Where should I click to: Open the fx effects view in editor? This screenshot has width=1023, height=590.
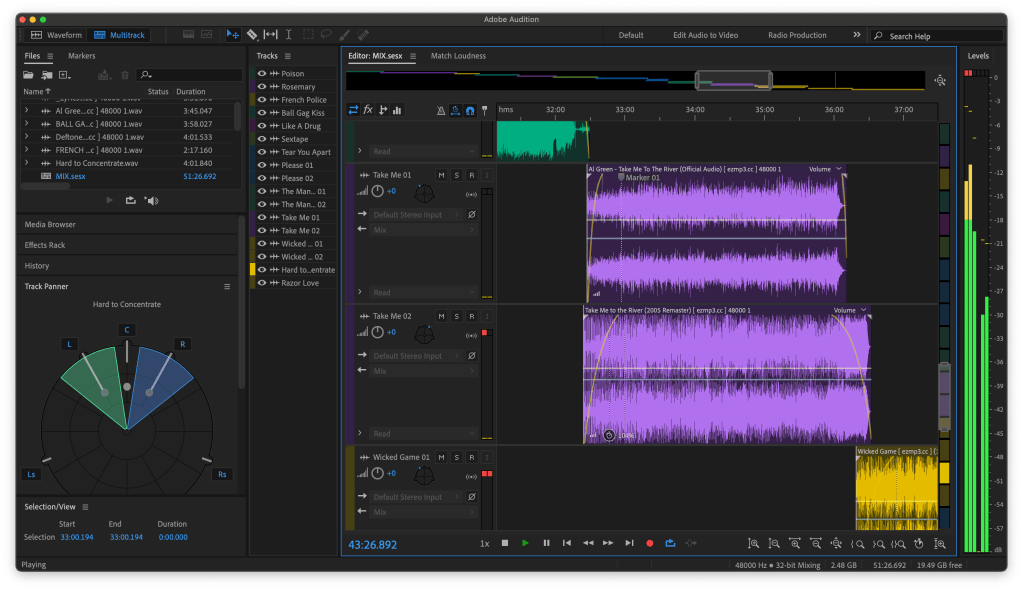click(x=368, y=110)
